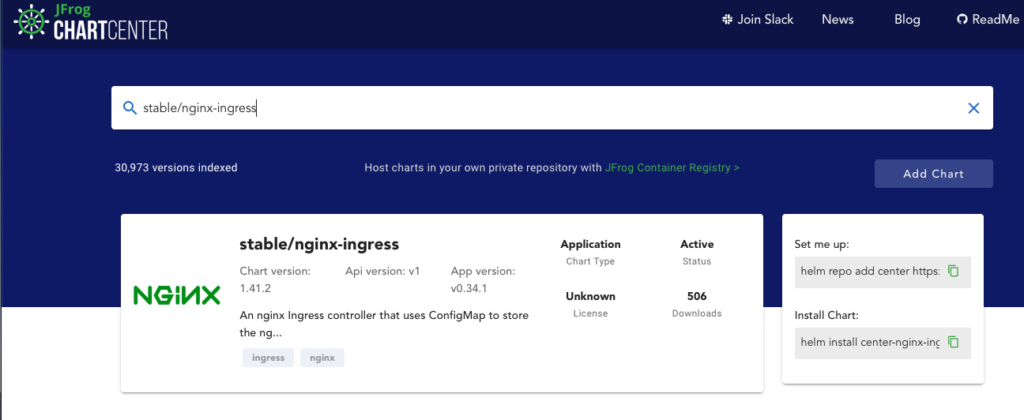Click the search magnifier icon
This screenshot has width=1024, height=420.
129,108
